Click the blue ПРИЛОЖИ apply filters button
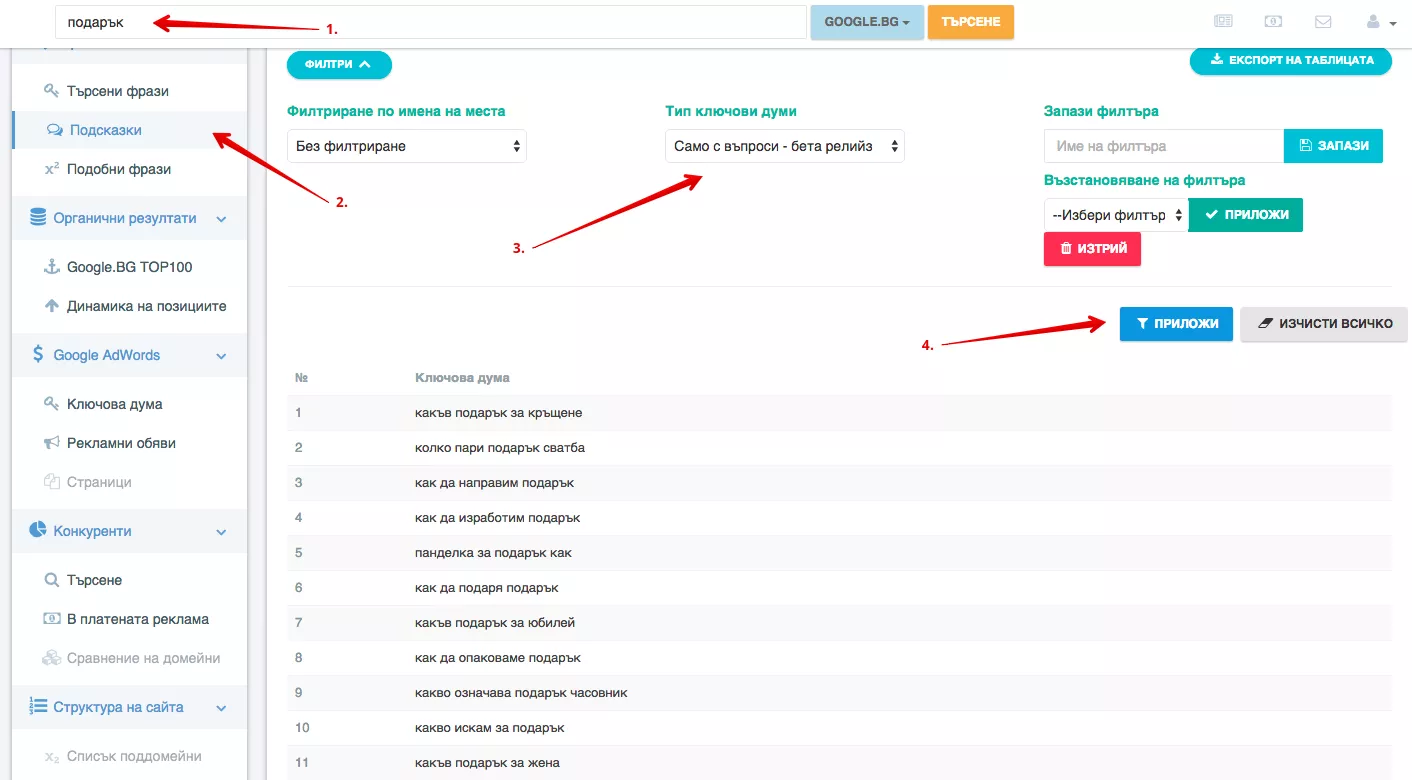 (x=1176, y=324)
